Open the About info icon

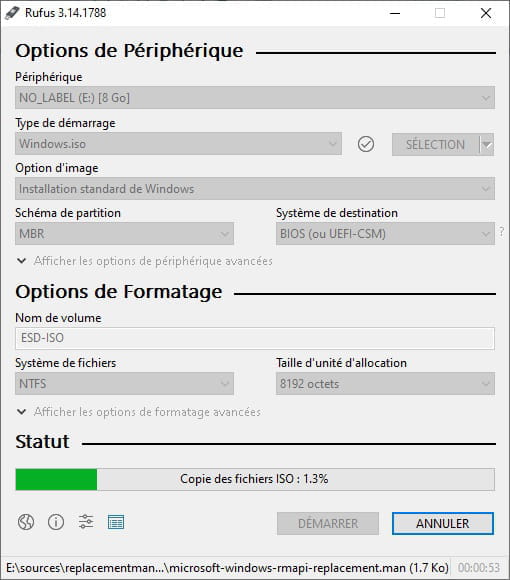pos(56,522)
